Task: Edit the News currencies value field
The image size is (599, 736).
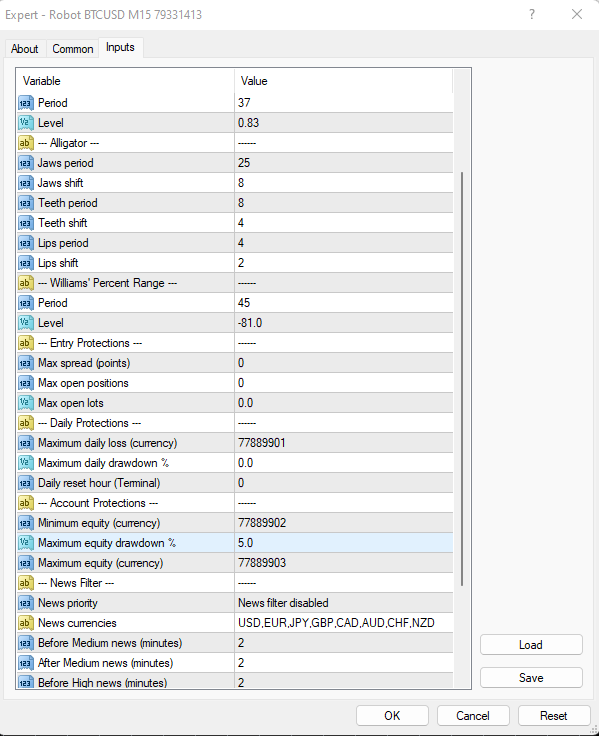Action: pyautogui.click(x=344, y=623)
